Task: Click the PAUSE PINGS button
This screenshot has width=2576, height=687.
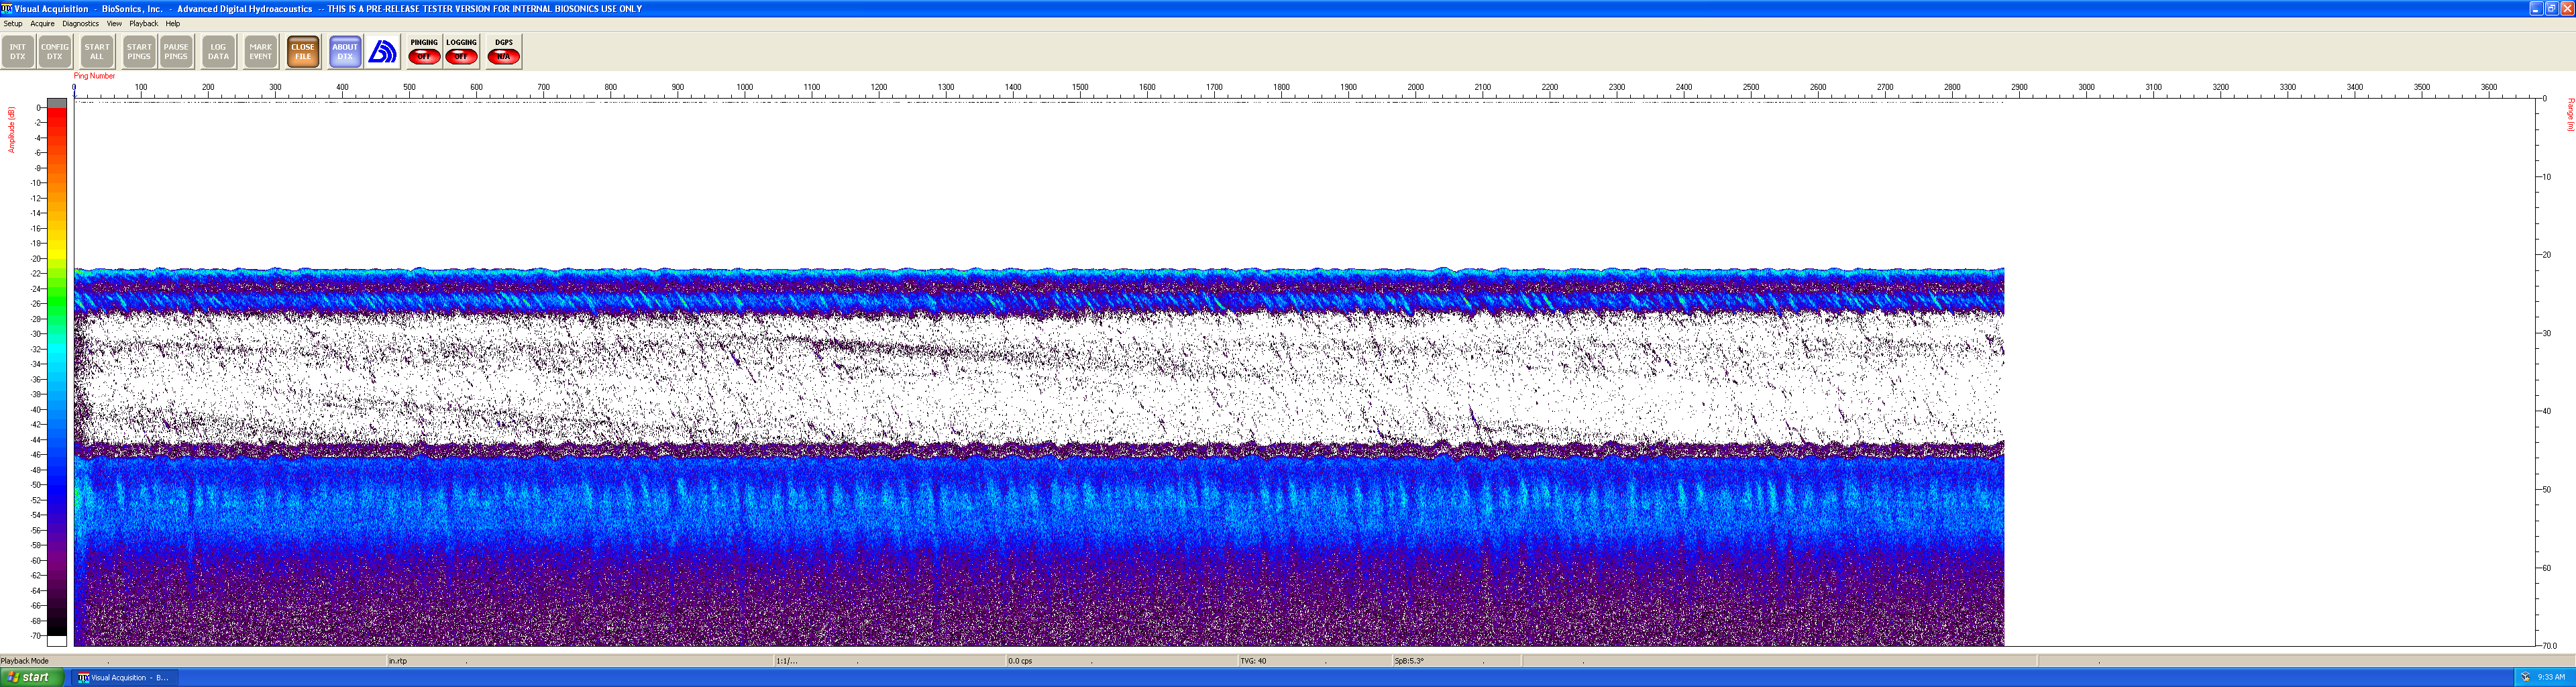Action: click(176, 52)
